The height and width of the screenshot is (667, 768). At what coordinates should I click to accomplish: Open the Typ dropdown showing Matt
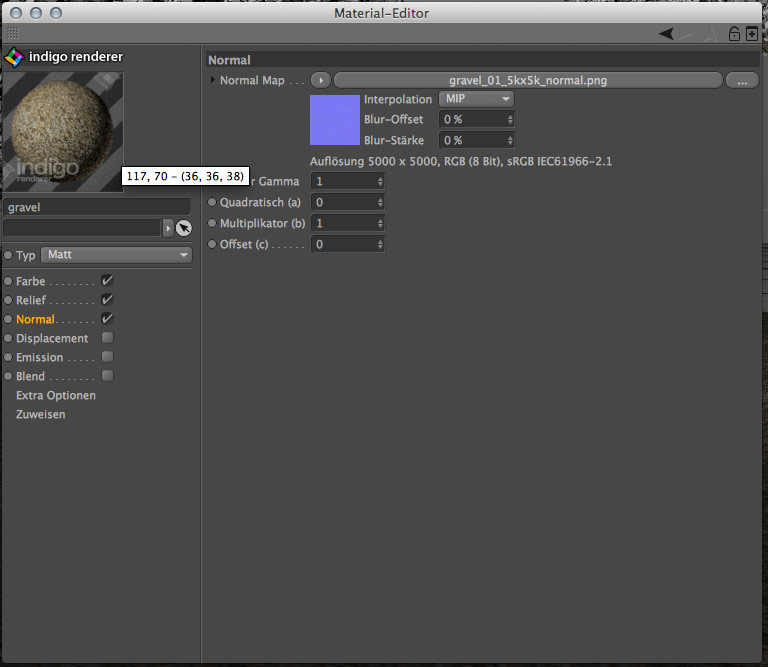[x=116, y=255]
